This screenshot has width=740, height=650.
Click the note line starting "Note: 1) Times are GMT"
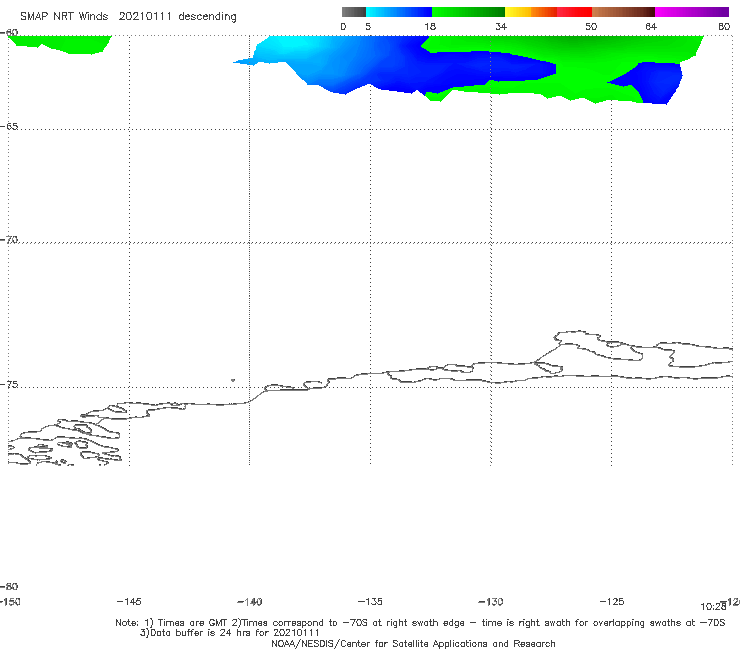pyautogui.click(x=420, y=623)
